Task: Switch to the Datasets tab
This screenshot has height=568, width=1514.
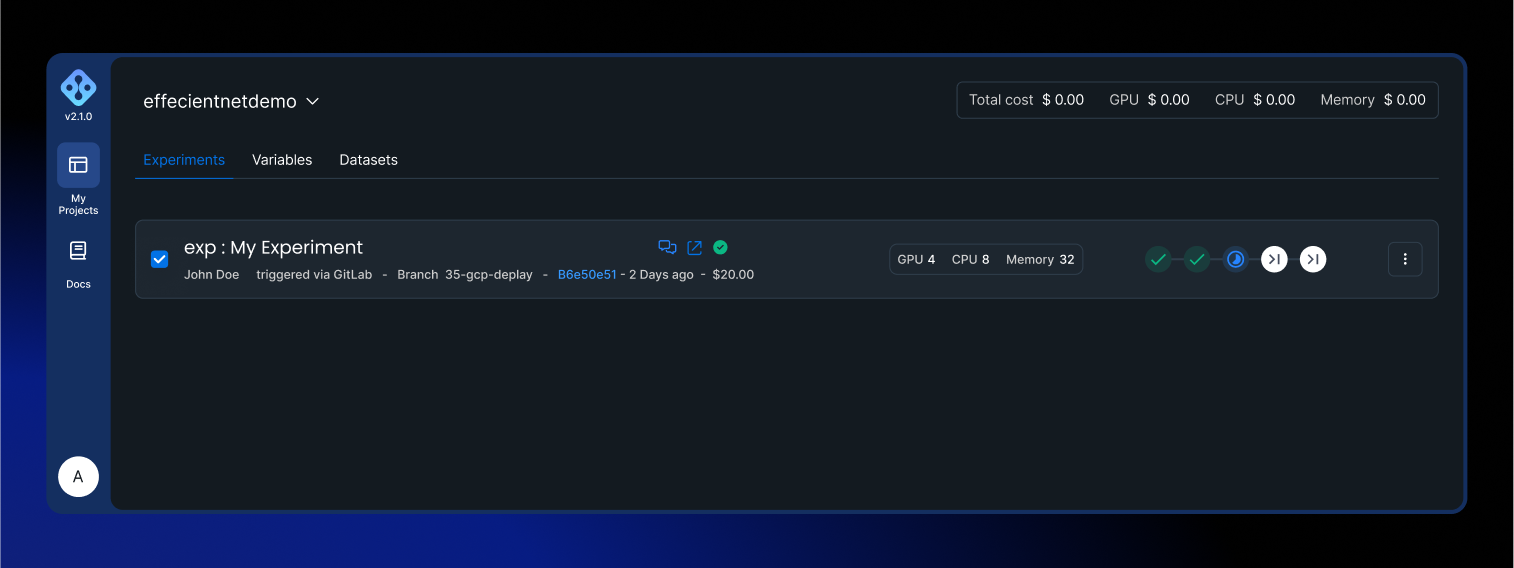Action: 368,160
